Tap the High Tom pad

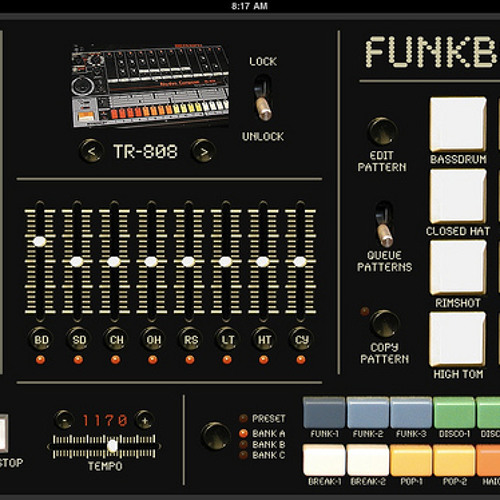[457, 339]
